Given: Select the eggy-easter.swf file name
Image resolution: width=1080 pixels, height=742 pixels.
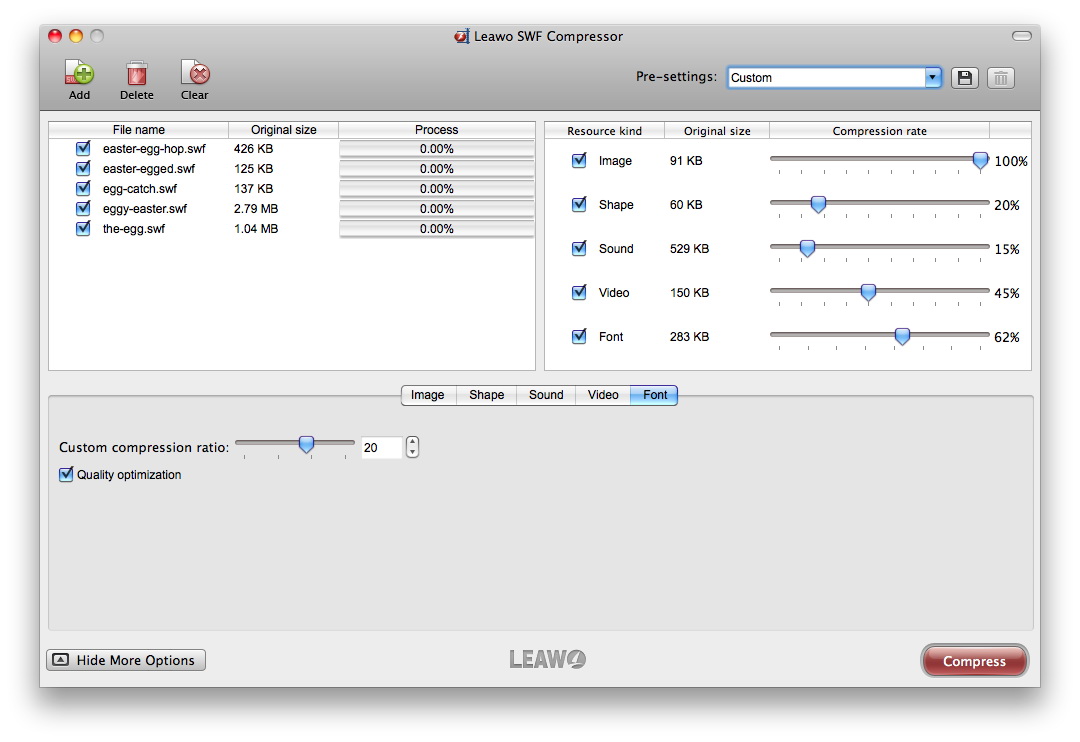Looking at the screenshot, I should [145, 209].
